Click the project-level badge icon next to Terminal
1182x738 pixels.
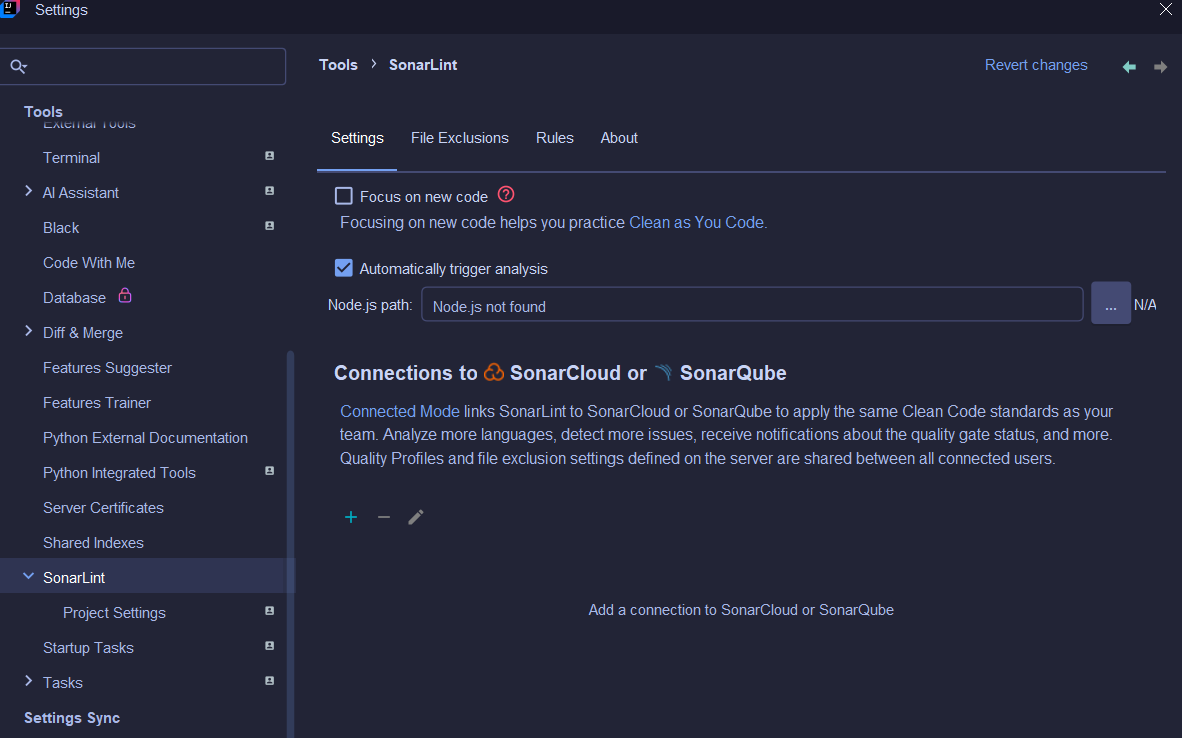[x=269, y=156]
